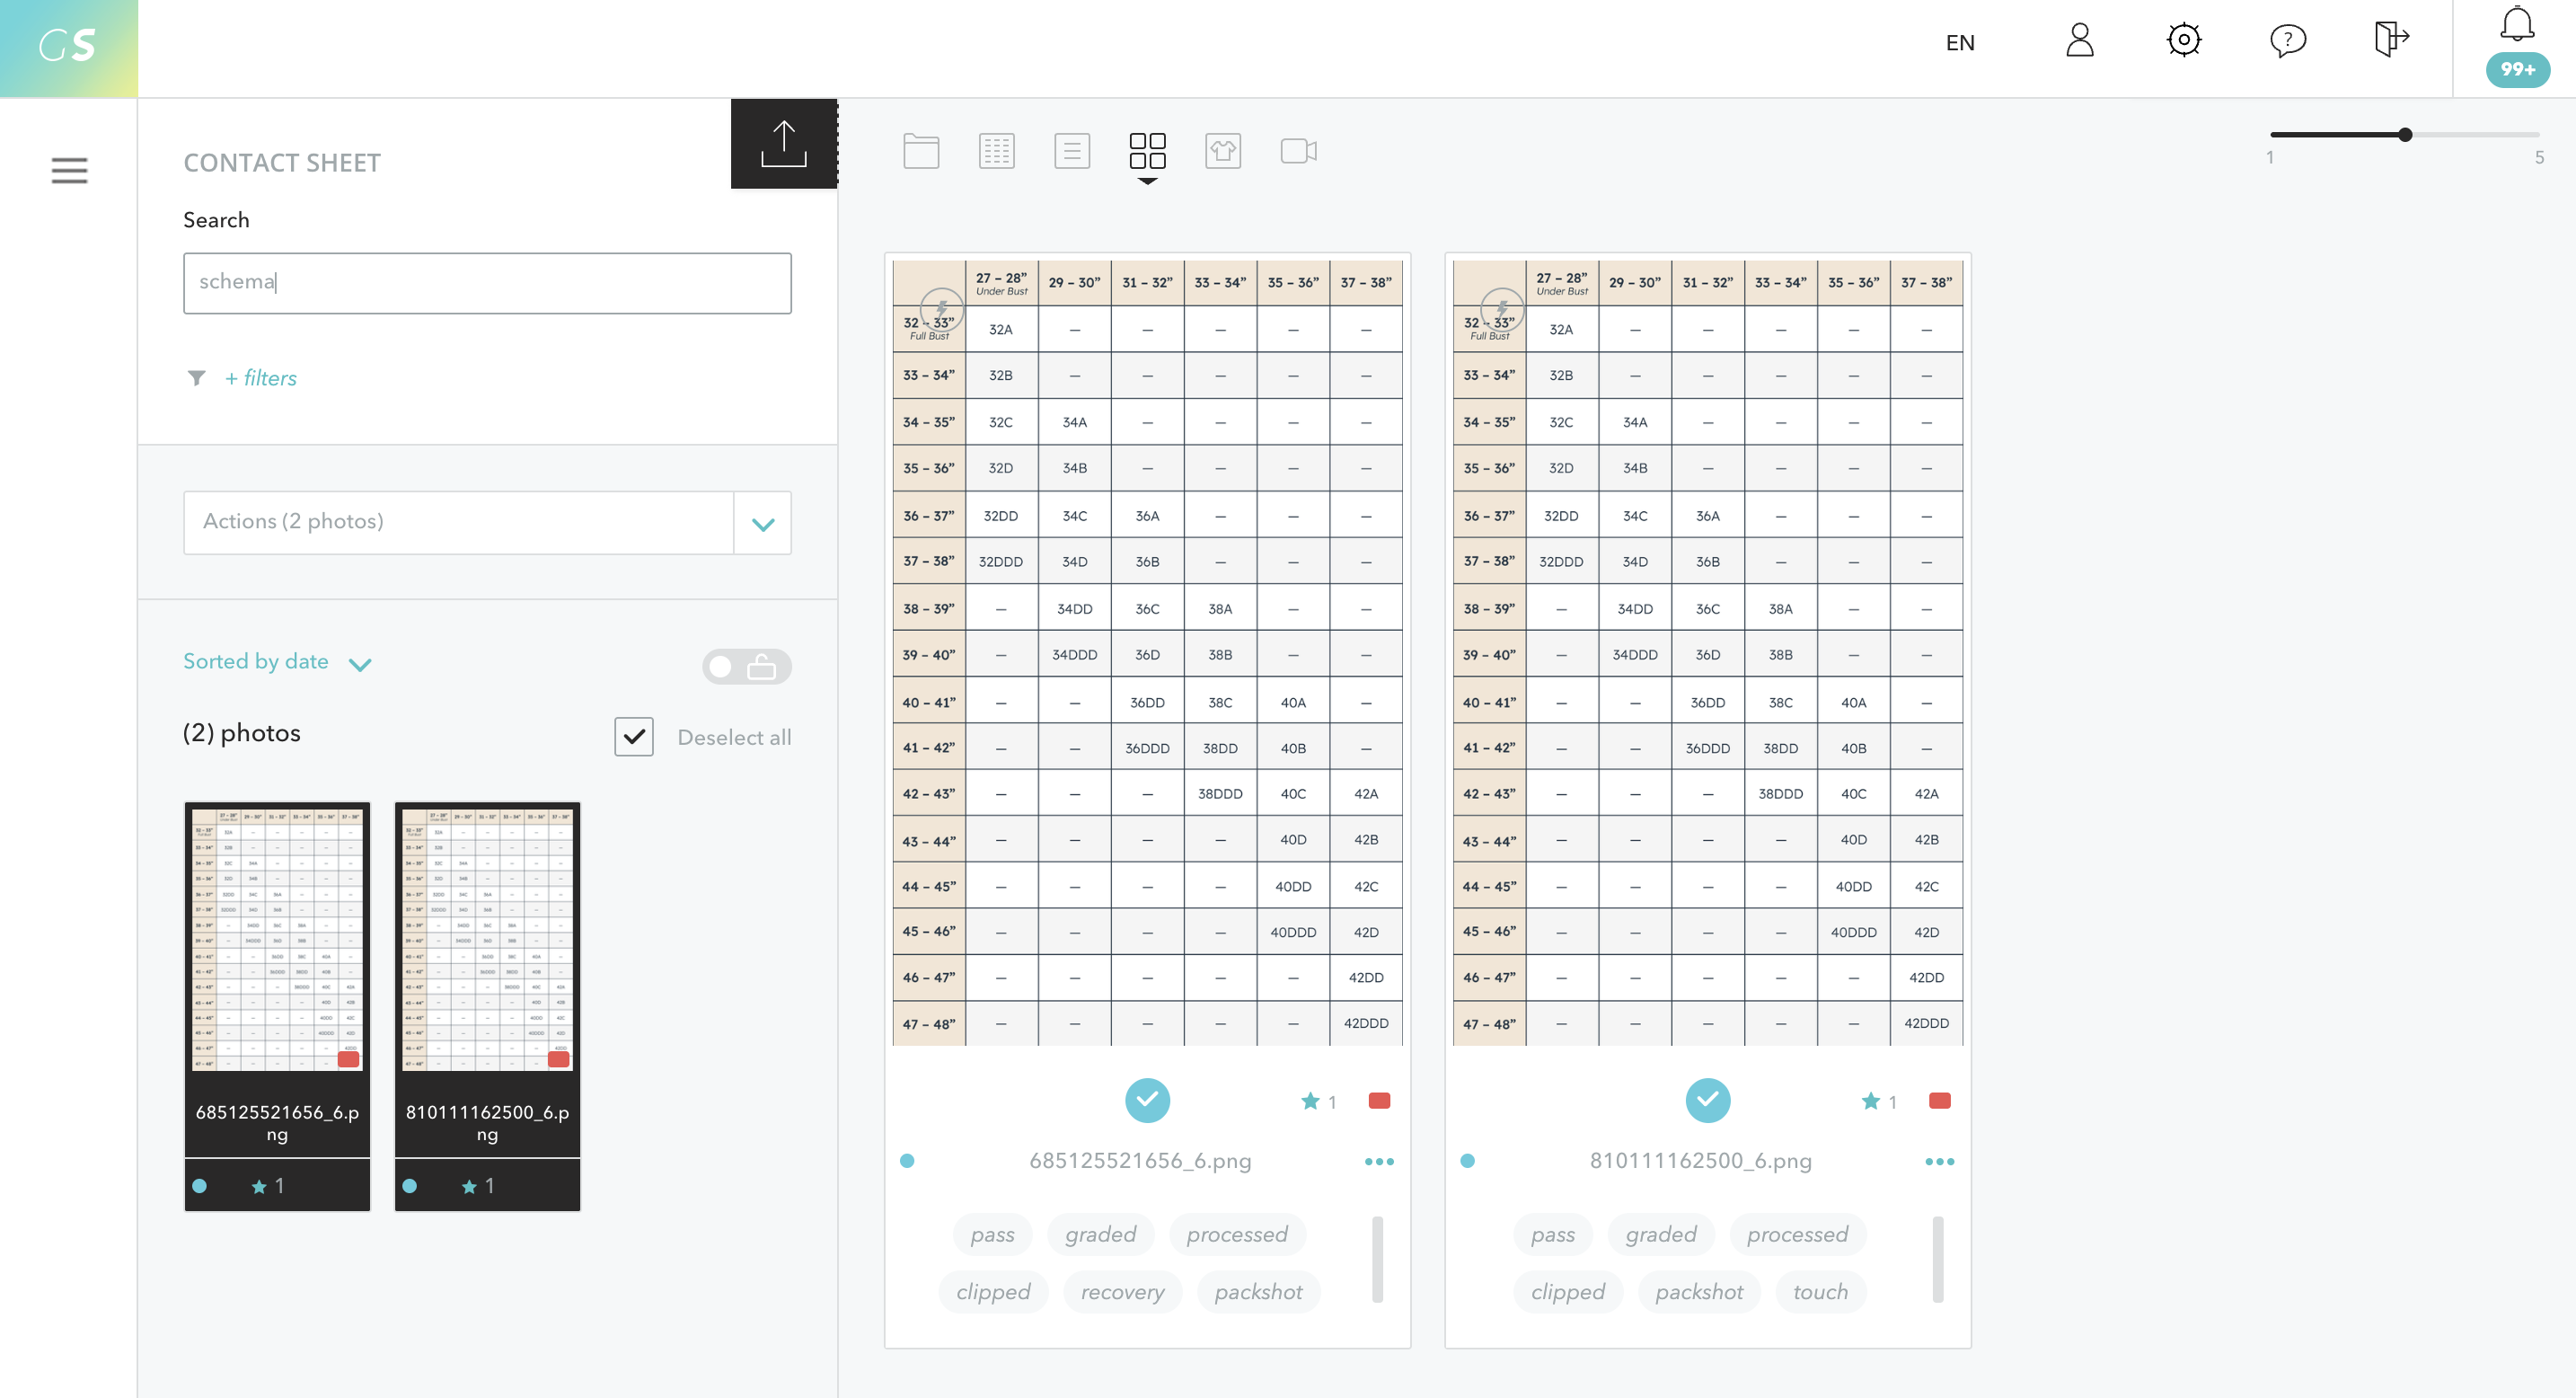This screenshot has width=2576, height=1398.
Task: Toggle selection check on 685125521656_6.png card
Action: click(x=1147, y=1100)
